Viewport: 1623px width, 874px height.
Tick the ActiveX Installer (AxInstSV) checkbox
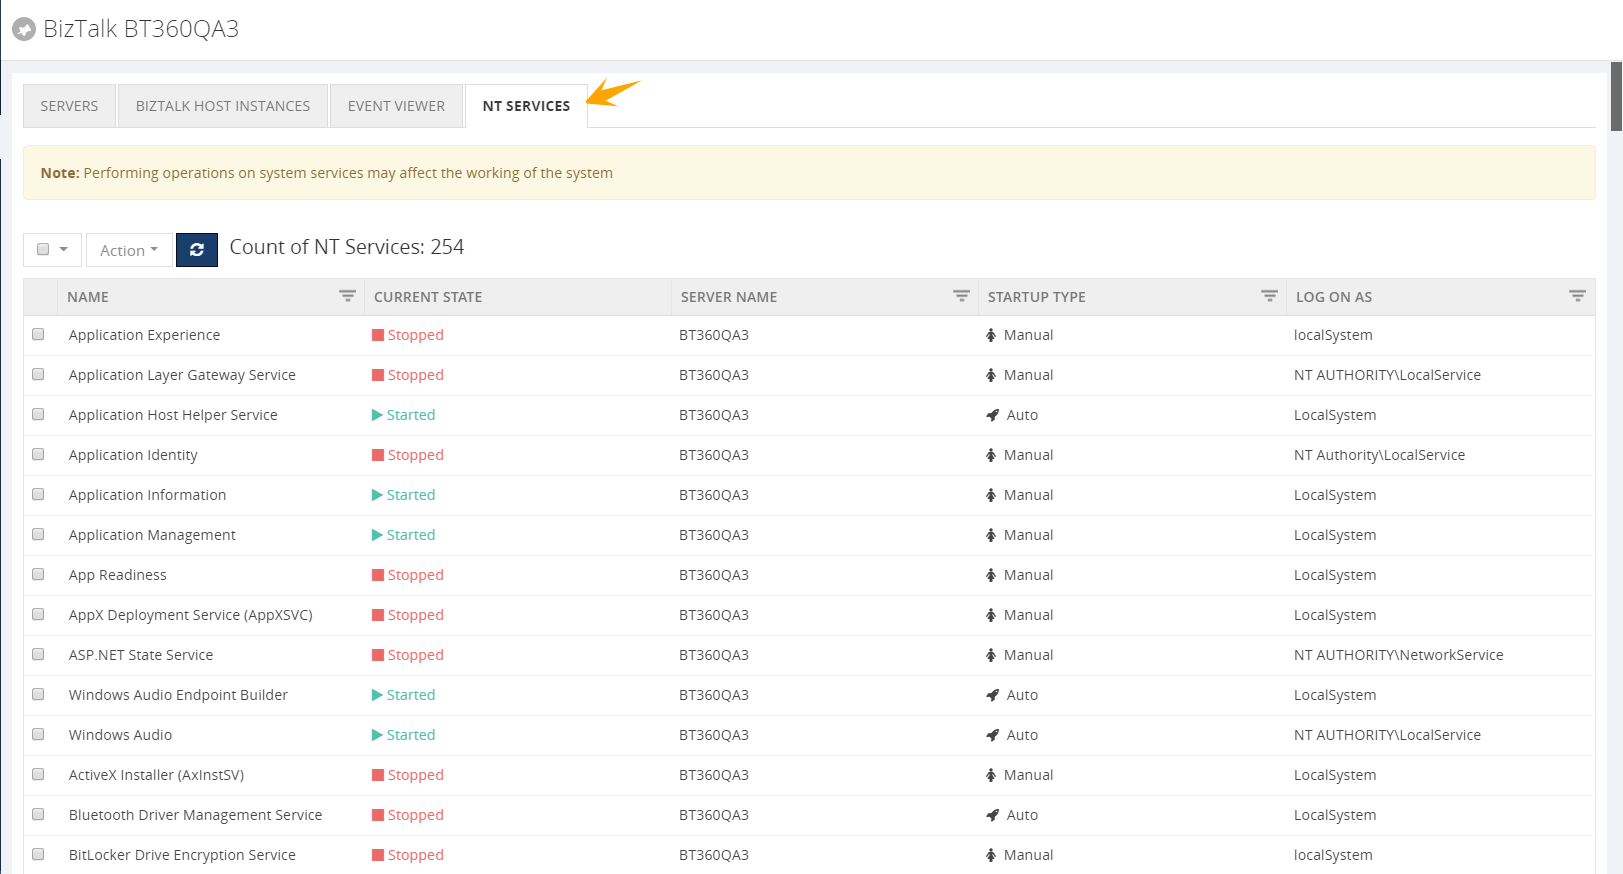point(38,774)
